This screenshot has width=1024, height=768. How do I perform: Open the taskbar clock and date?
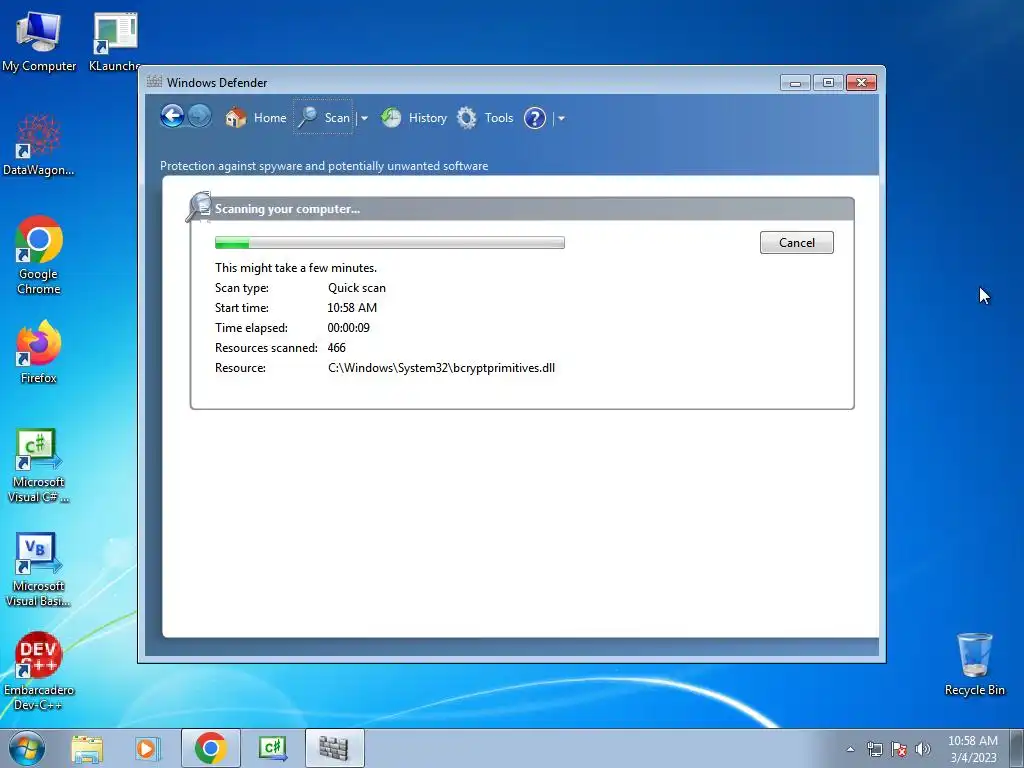(973, 749)
